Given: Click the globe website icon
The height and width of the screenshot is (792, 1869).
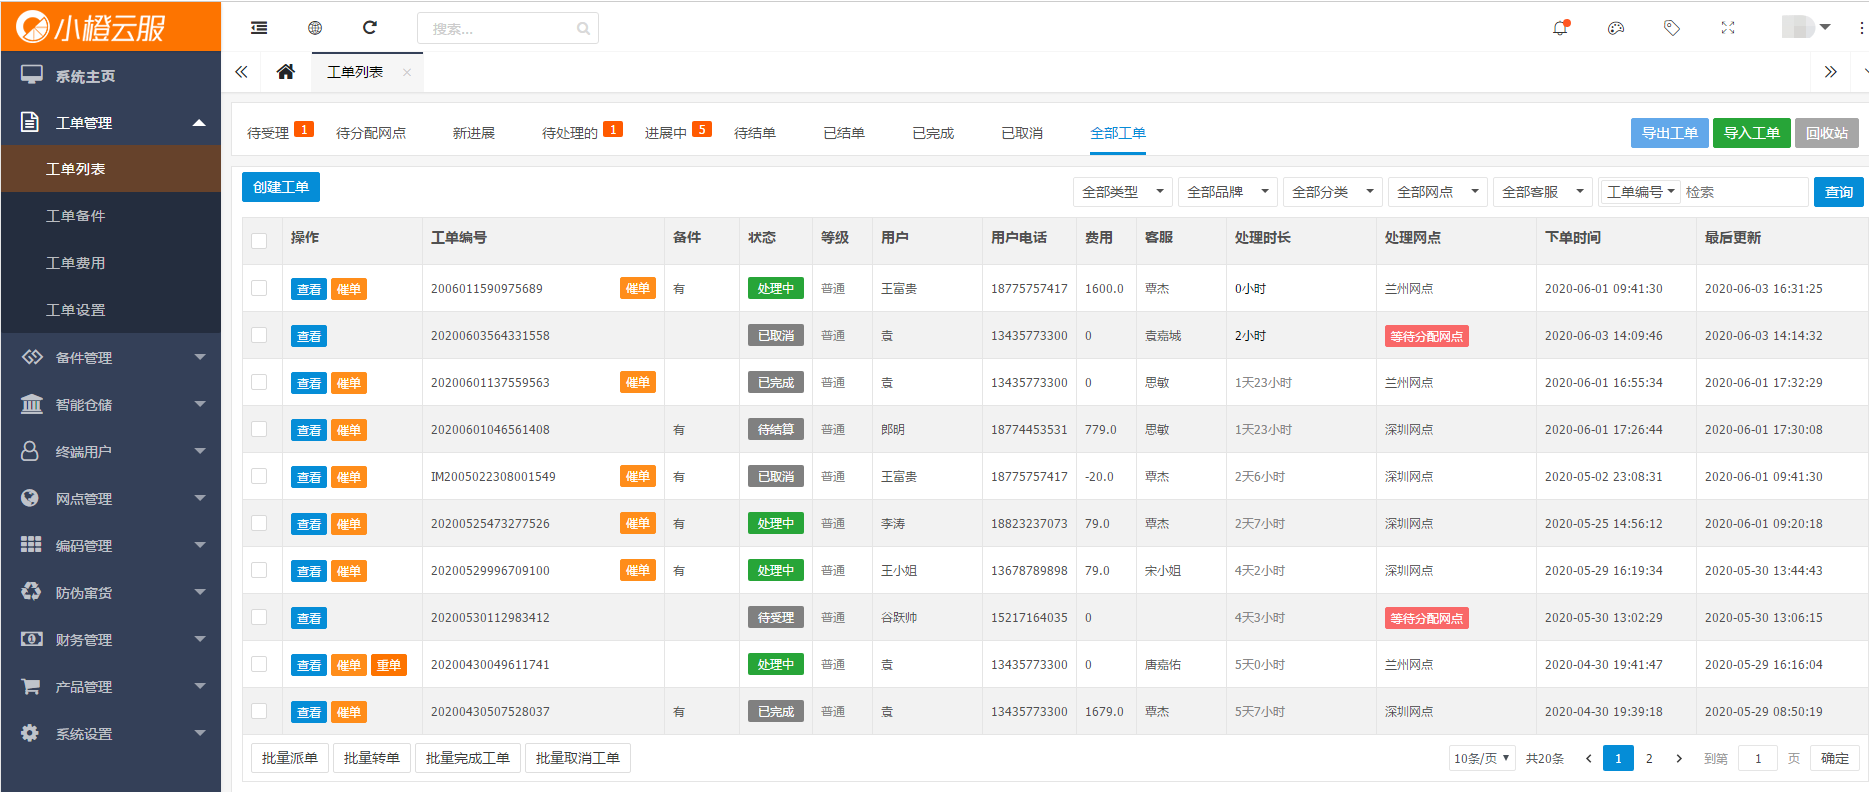Looking at the screenshot, I should tap(315, 28).
